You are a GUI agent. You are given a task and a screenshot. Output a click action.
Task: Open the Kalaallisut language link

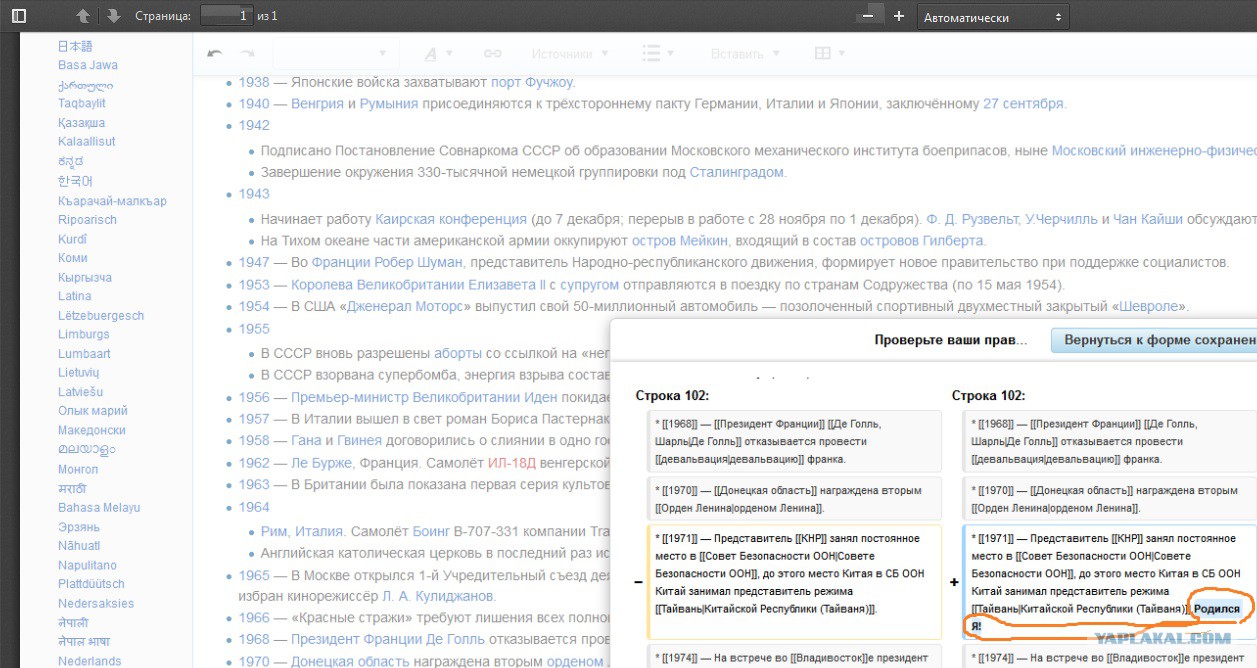(87, 142)
